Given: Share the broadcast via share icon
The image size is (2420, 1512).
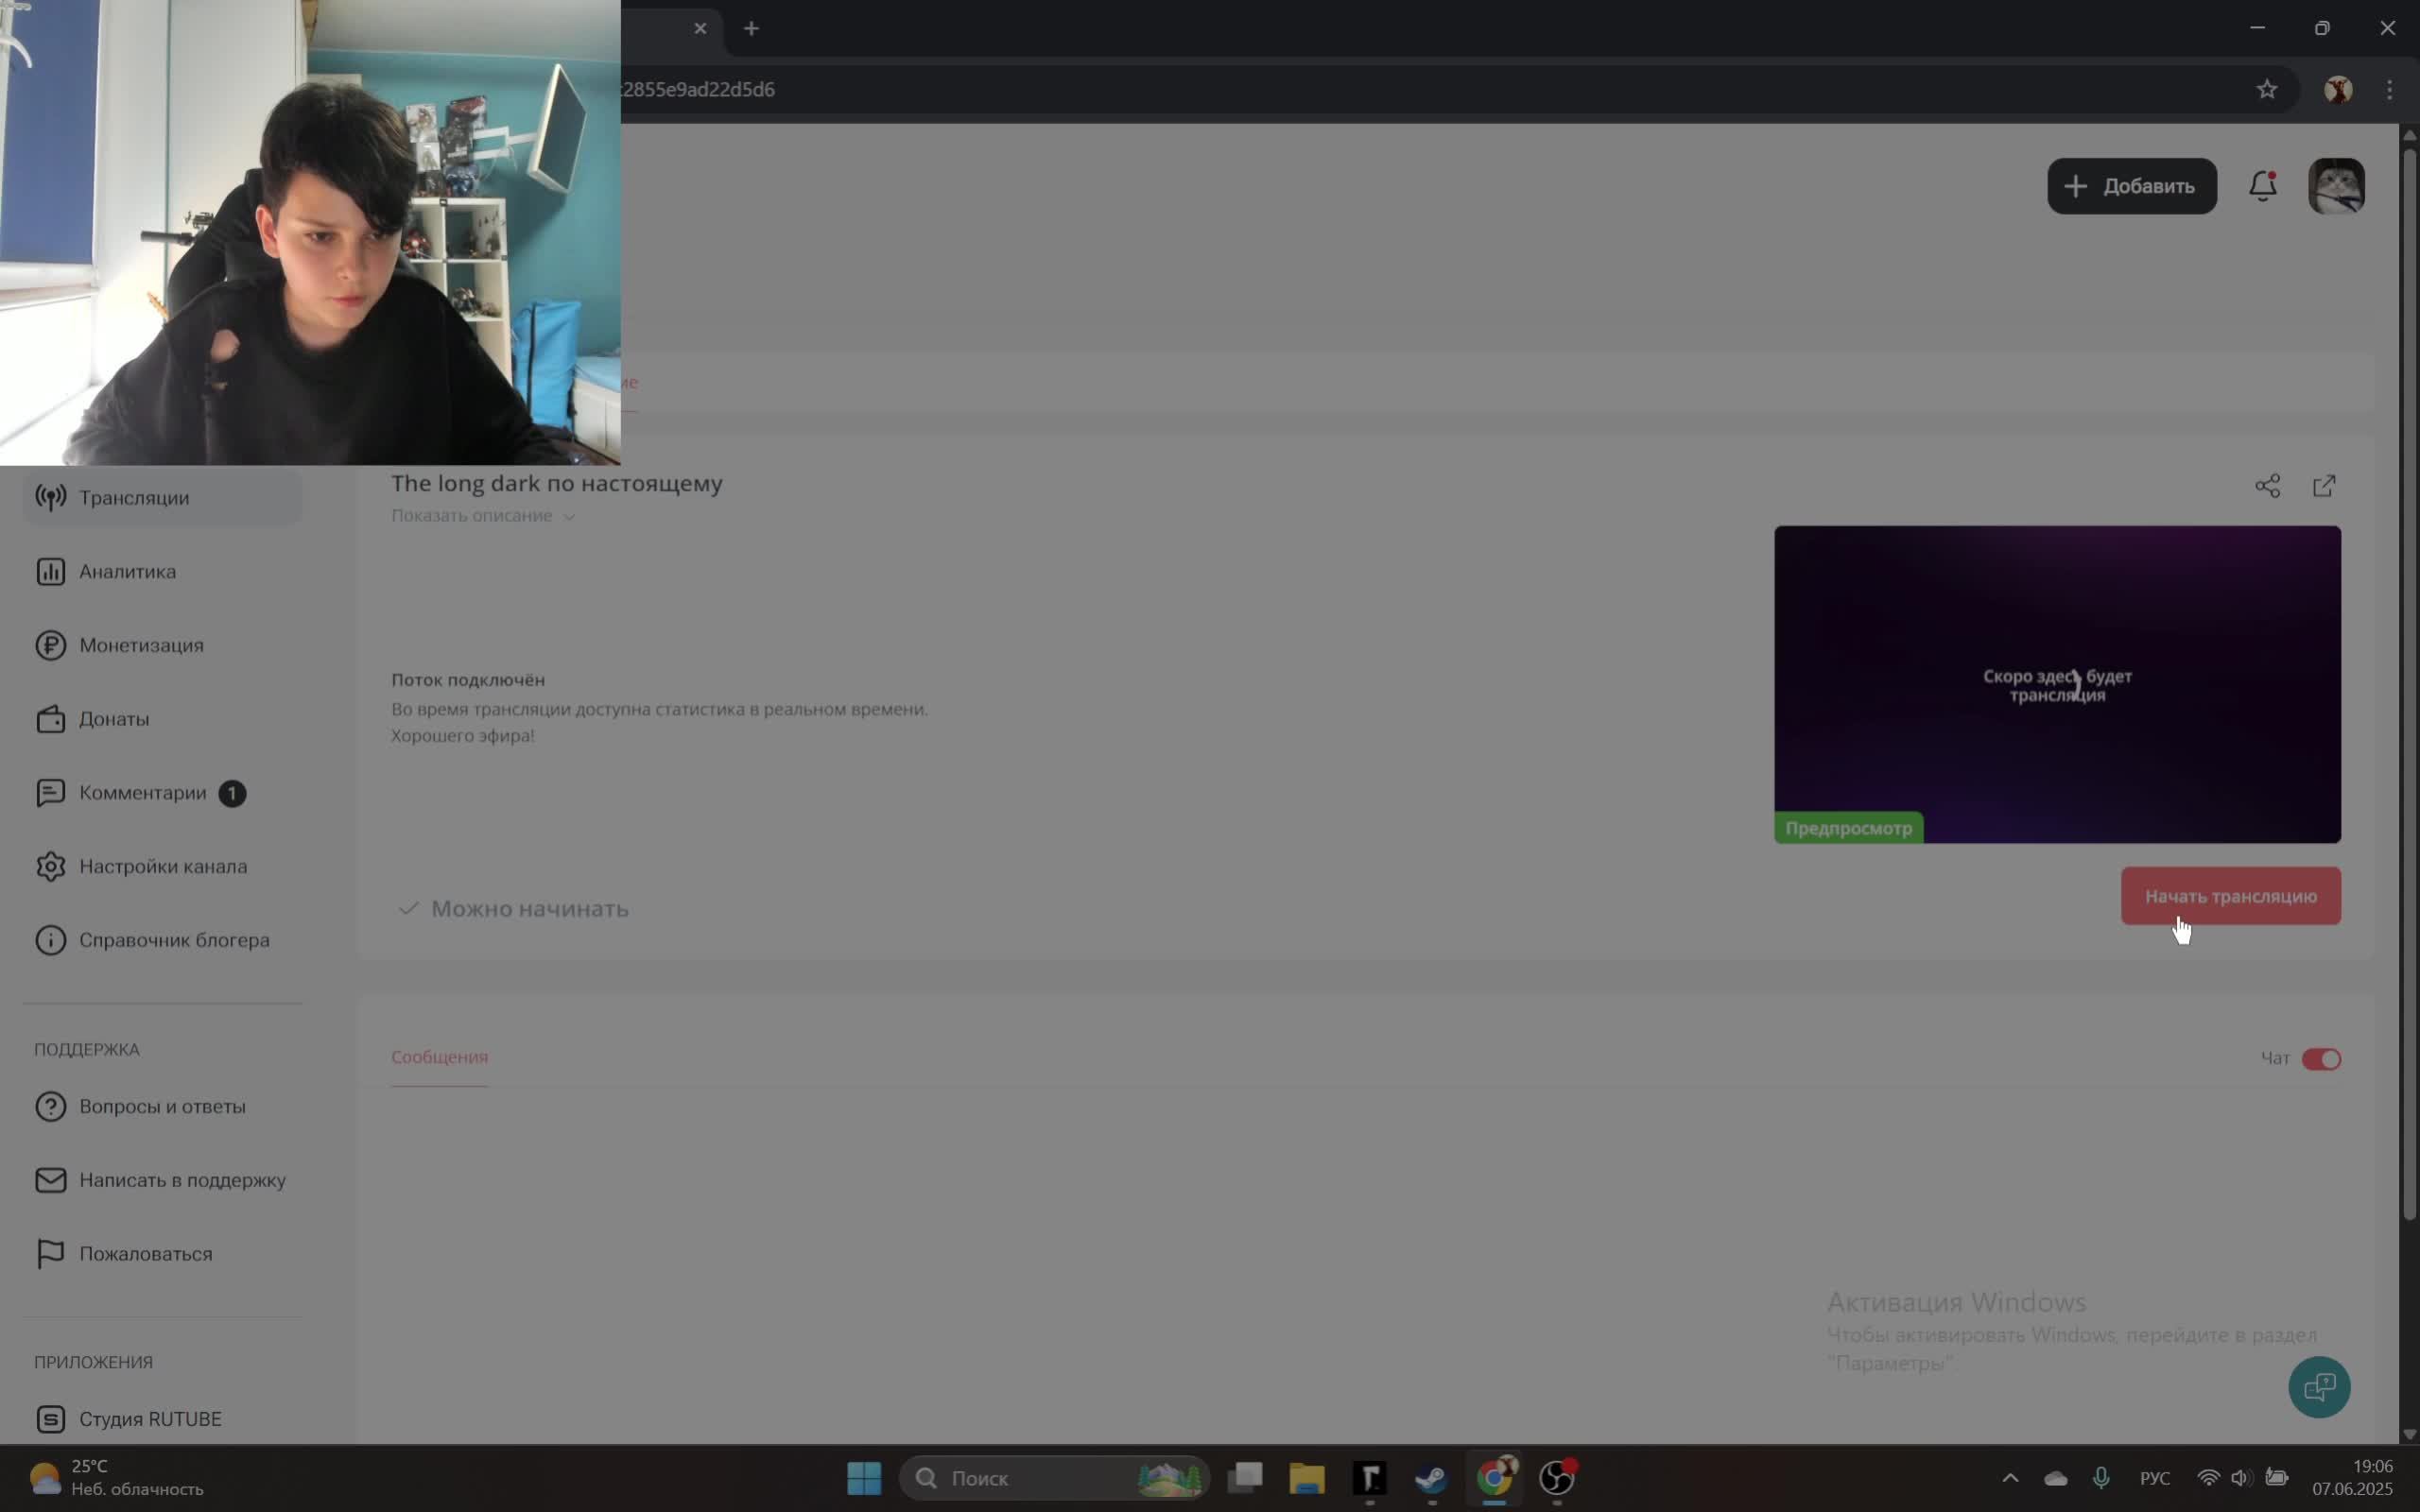Looking at the screenshot, I should pos(2267,486).
